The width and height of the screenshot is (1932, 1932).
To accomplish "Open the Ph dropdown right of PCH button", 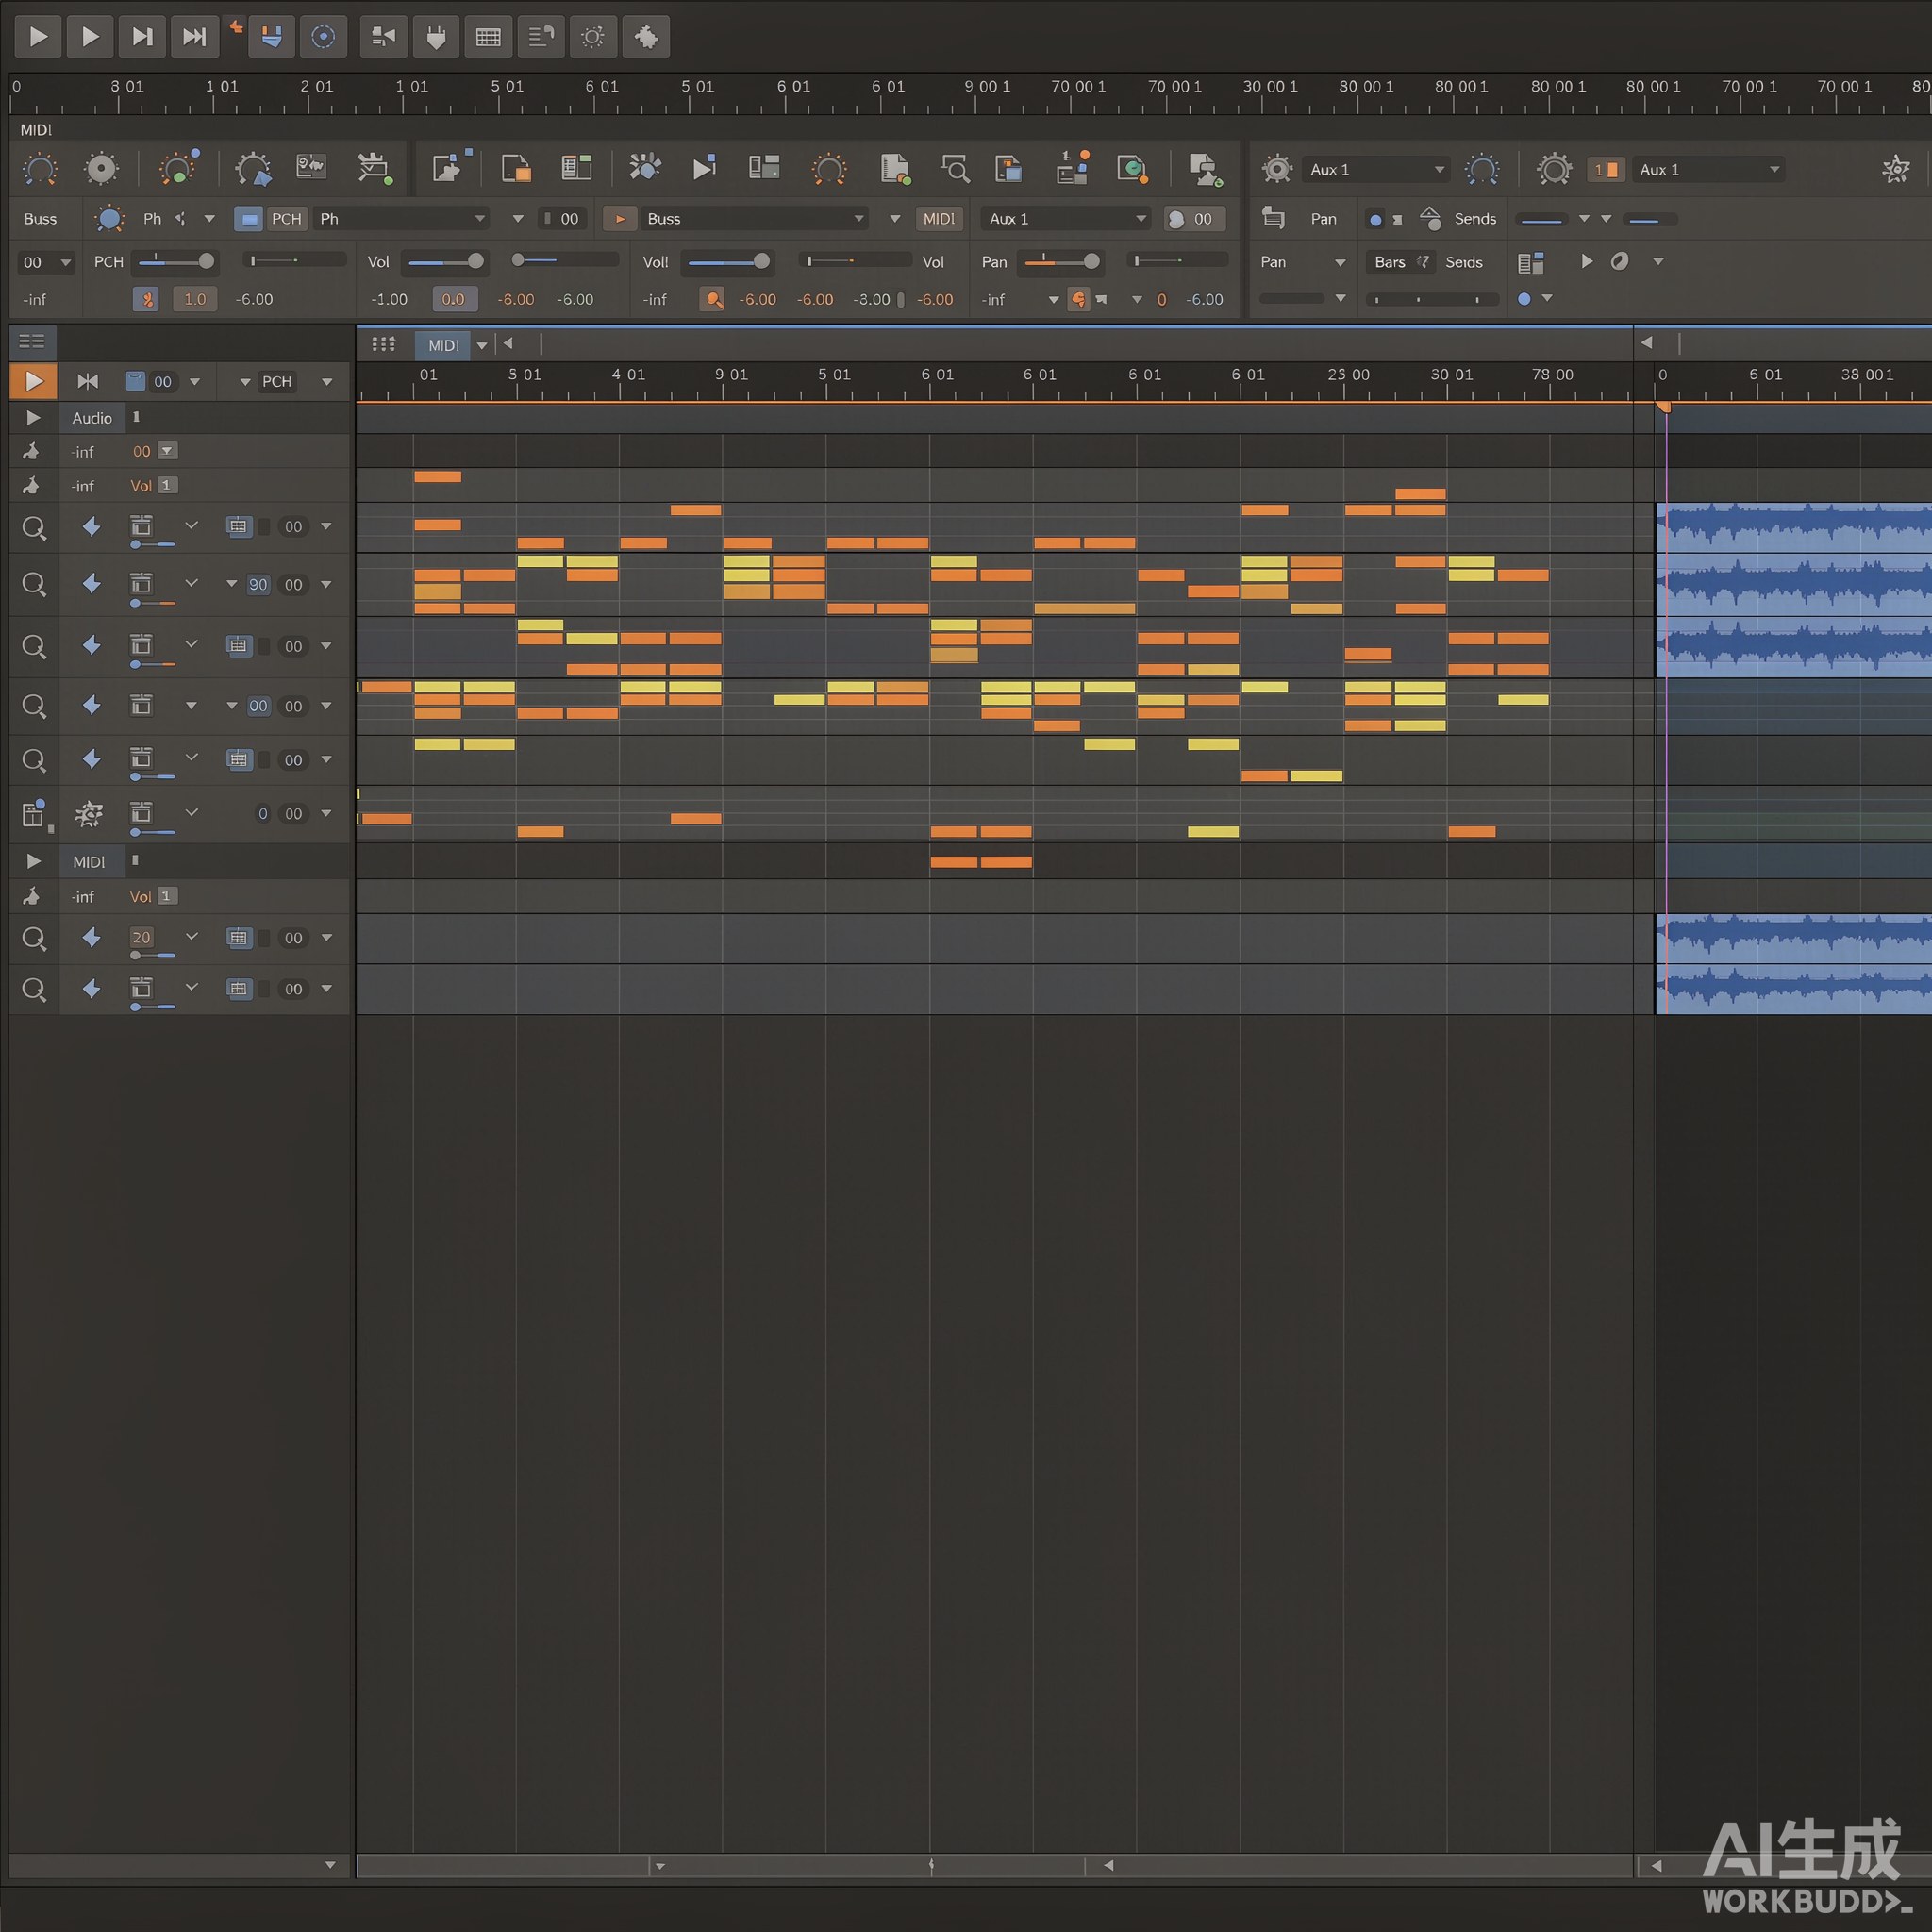I will (401, 219).
